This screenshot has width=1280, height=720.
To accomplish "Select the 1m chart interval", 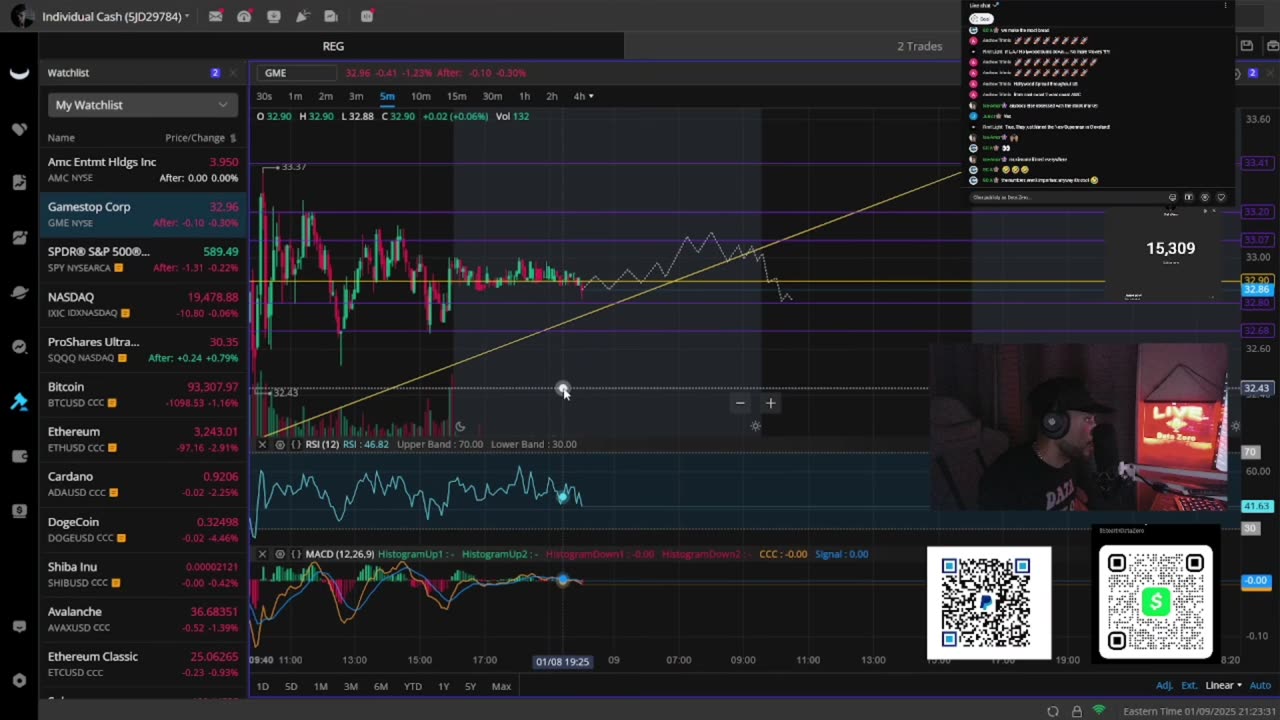I will pyautogui.click(x=295, y=96).
